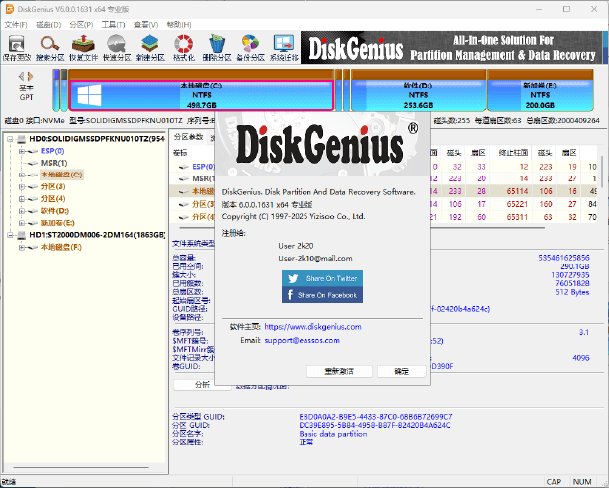Select the 253.6GB 软件(D:) partition bar
Screen dimensions: 609x488
(x=412, y=95)
